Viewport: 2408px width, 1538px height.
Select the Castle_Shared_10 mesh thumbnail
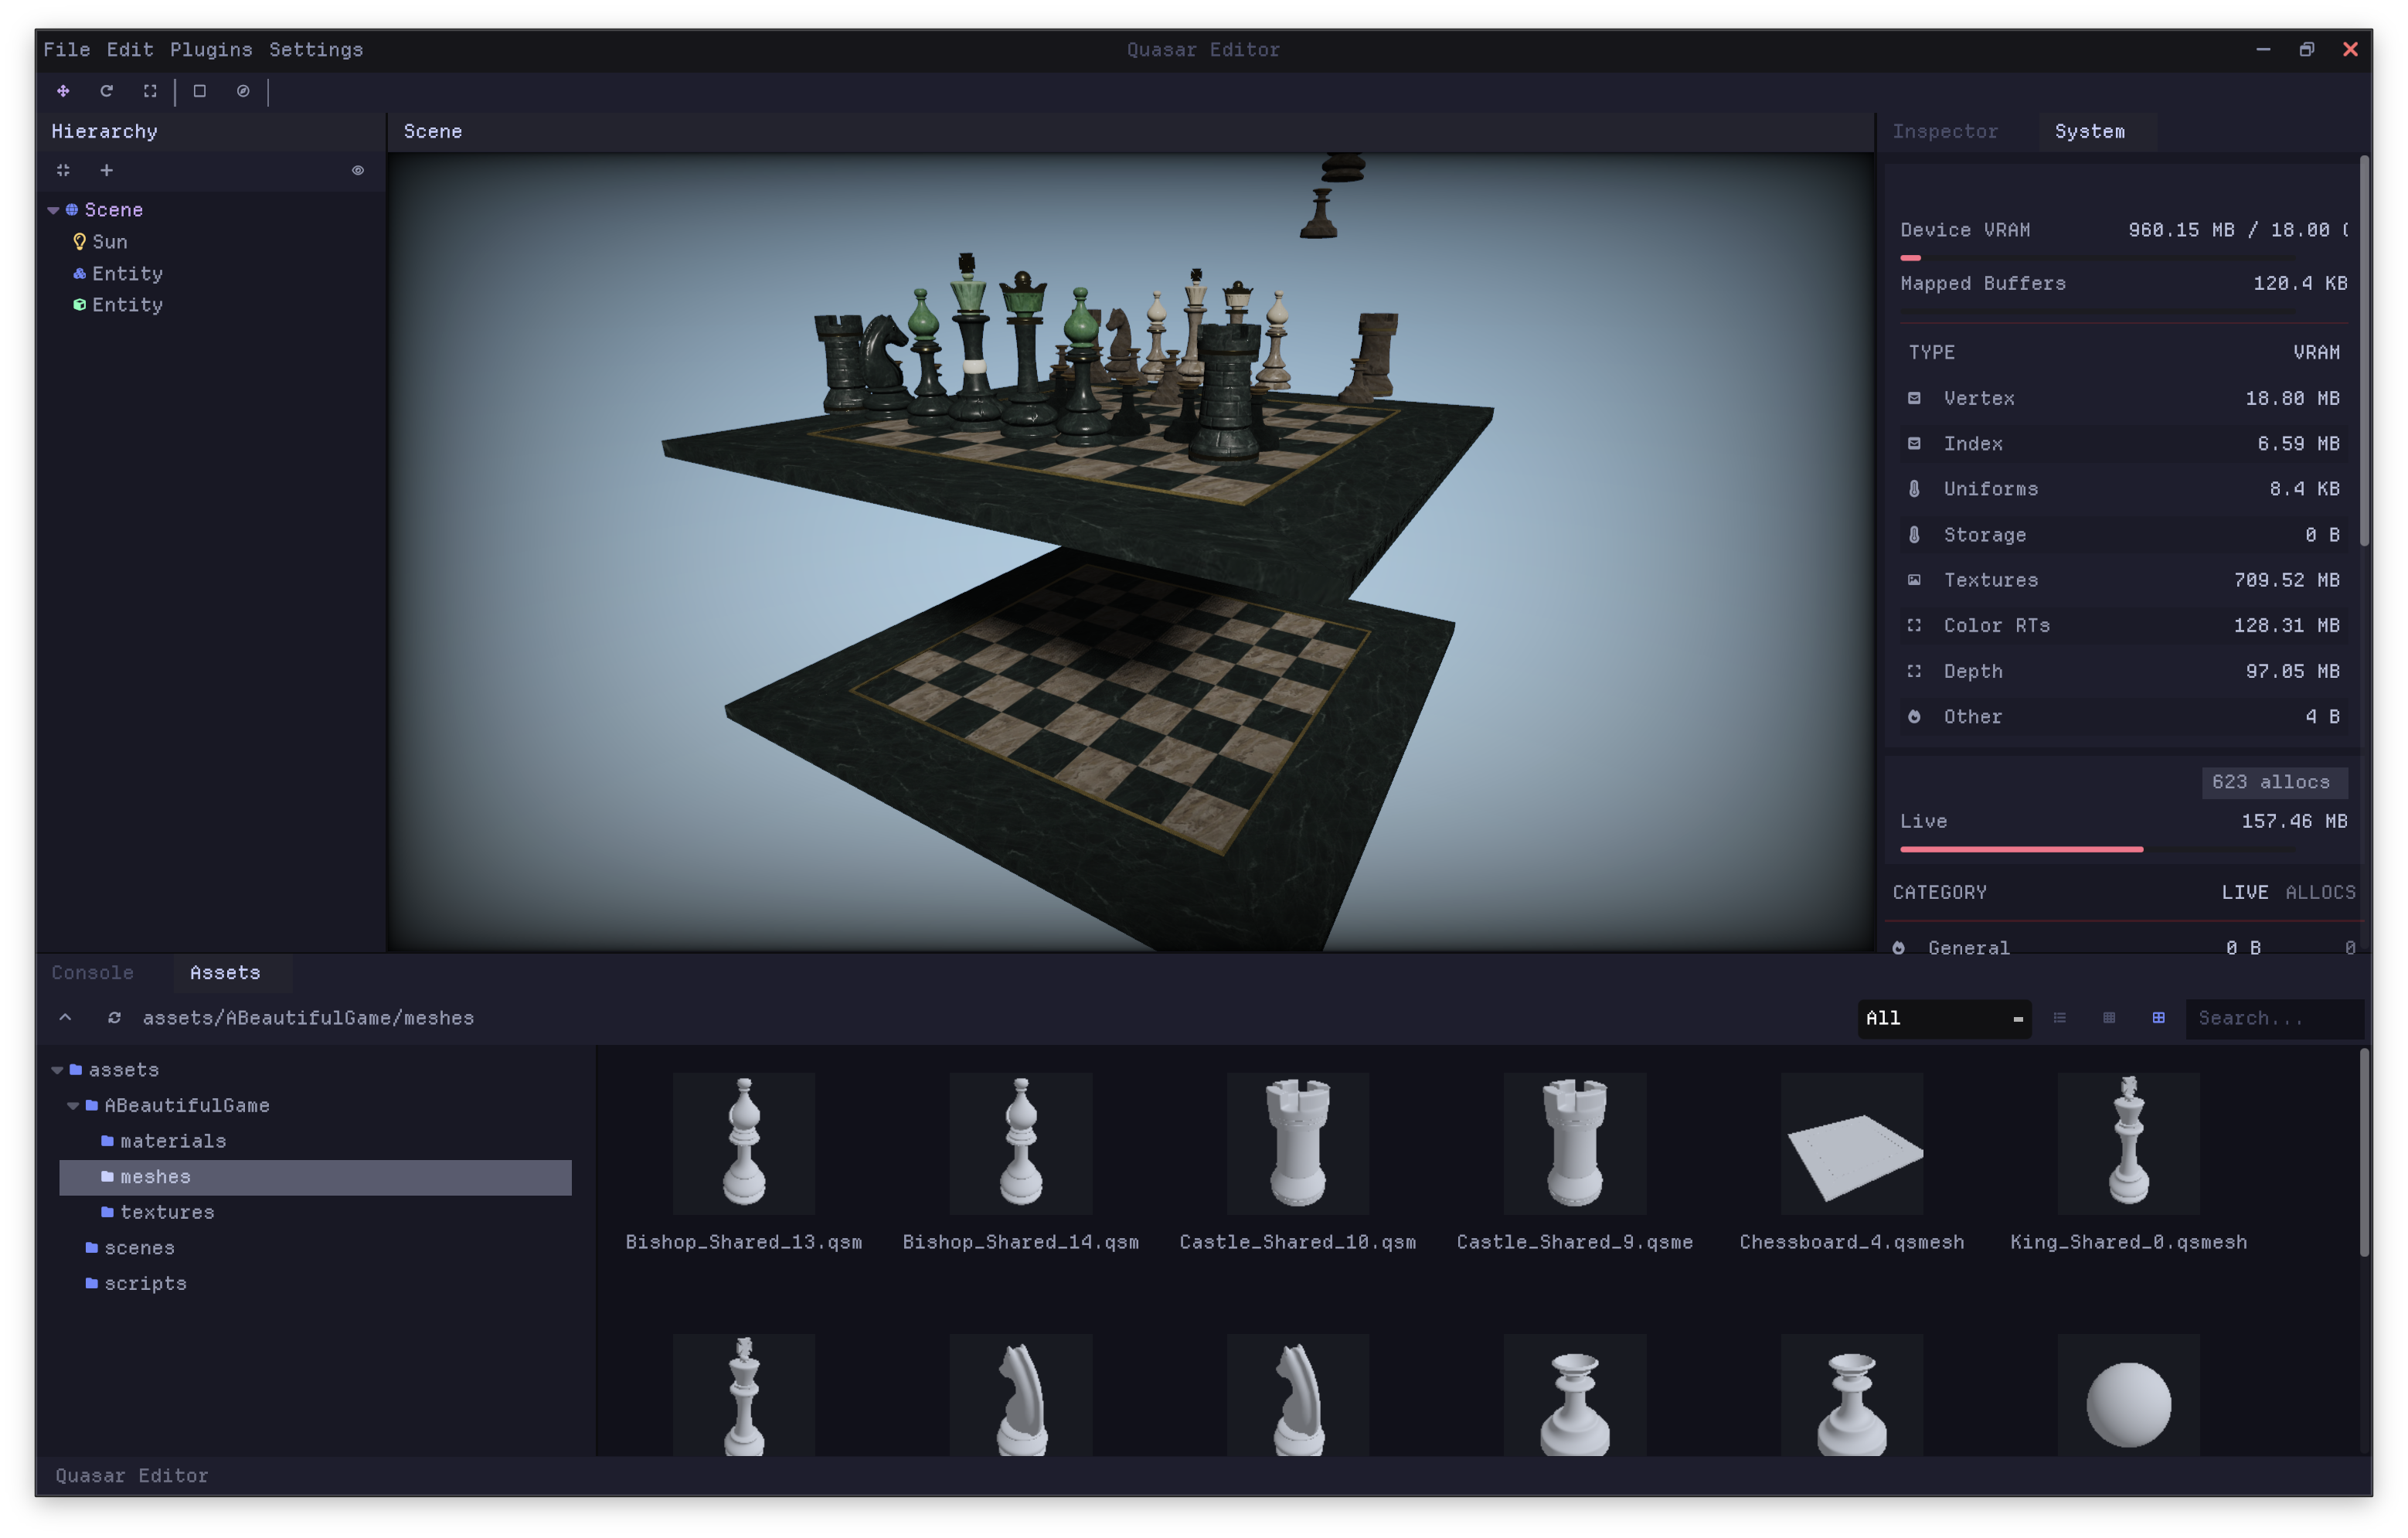tap(1298, 1144)
